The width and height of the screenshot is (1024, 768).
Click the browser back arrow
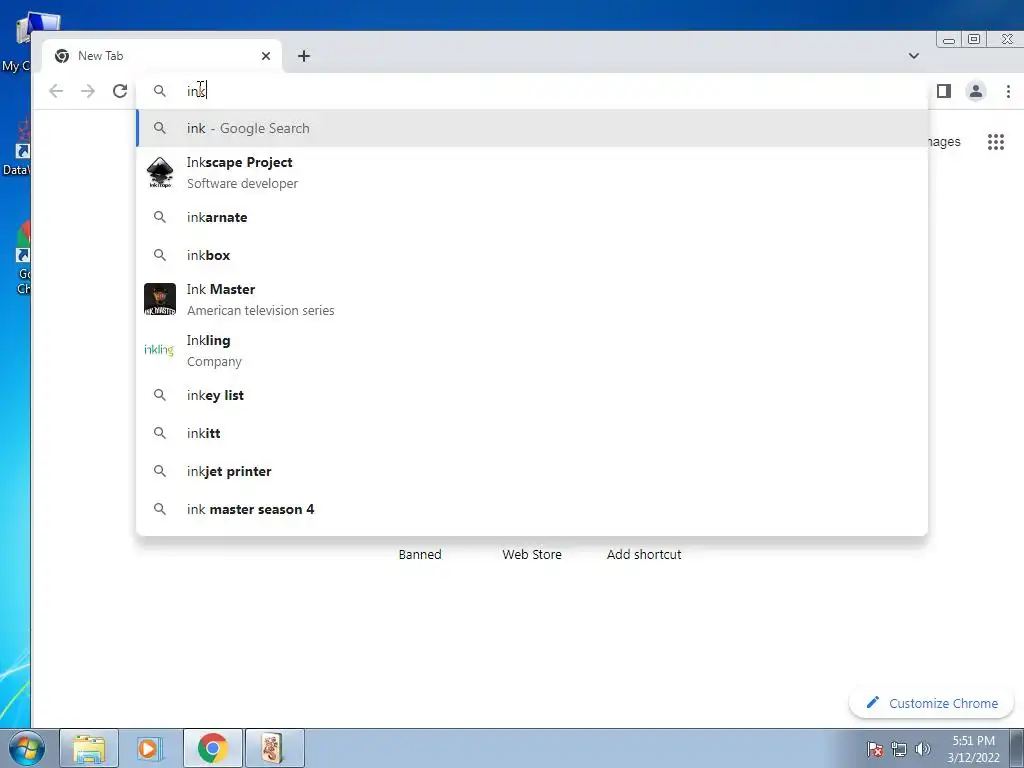click(x=56, y=91)
